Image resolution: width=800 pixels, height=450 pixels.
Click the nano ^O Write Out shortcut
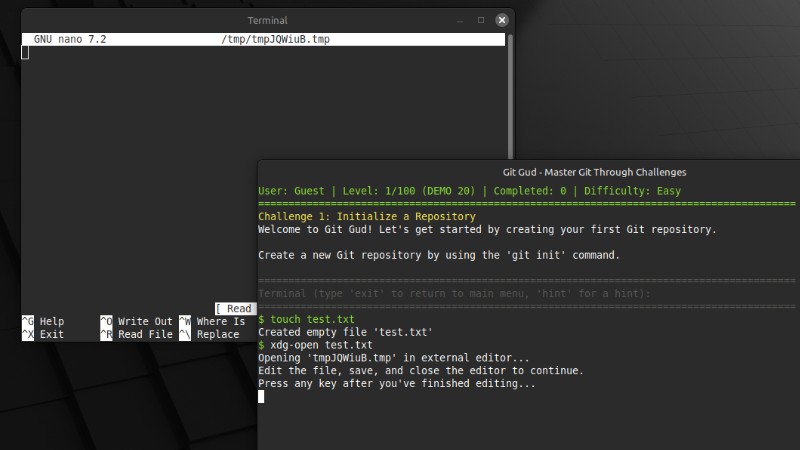[x=137, y=321]
